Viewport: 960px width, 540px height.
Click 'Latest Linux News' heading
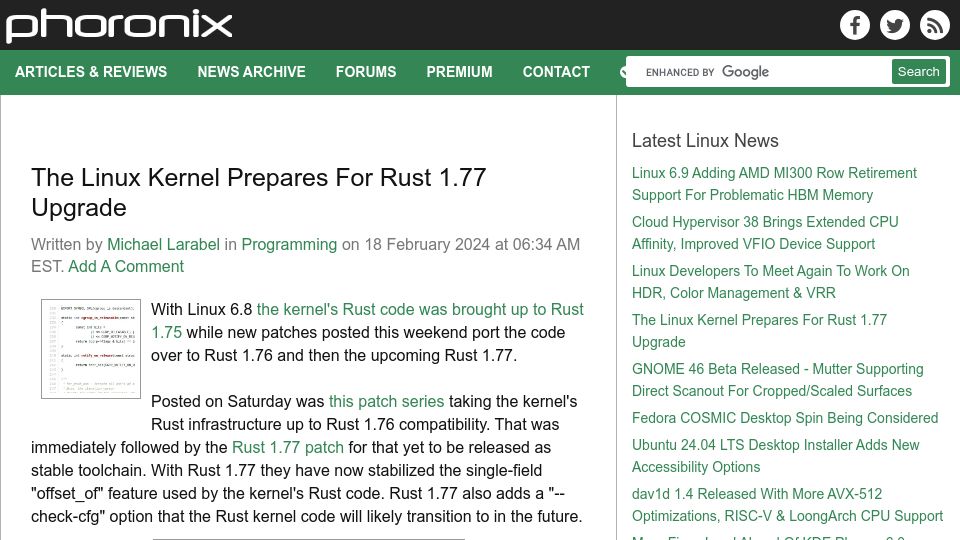705,140
